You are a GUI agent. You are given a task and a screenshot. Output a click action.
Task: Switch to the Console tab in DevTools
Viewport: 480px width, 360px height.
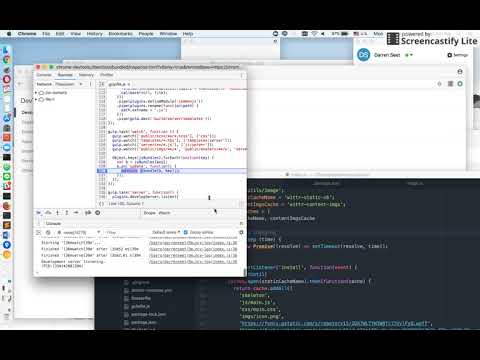click(x=44, y=75)
